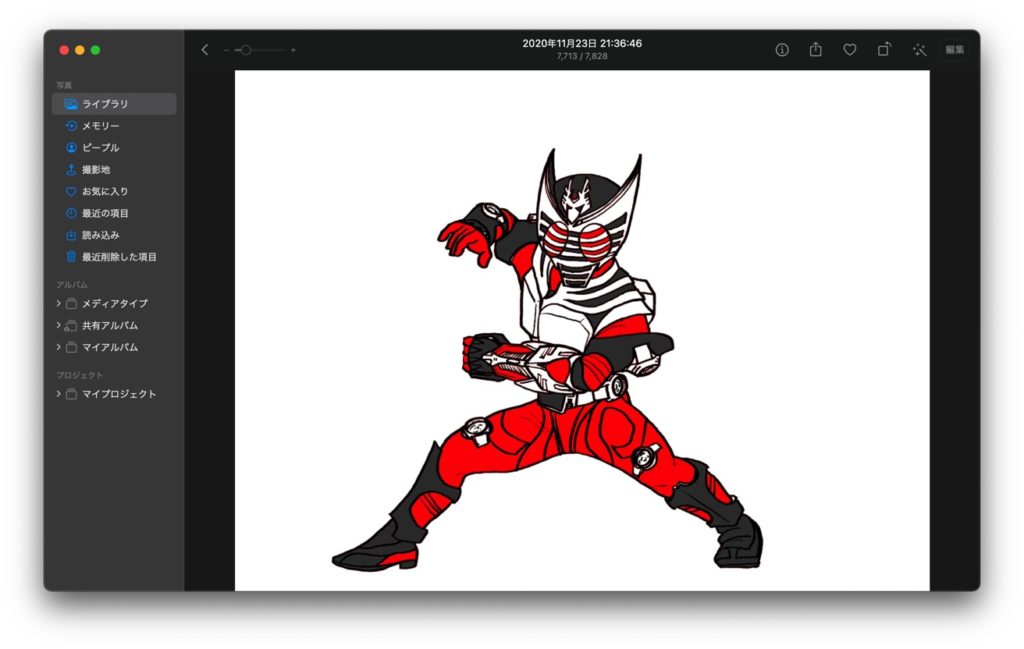Select the メディアタイプ folder label

pos(115,303)
